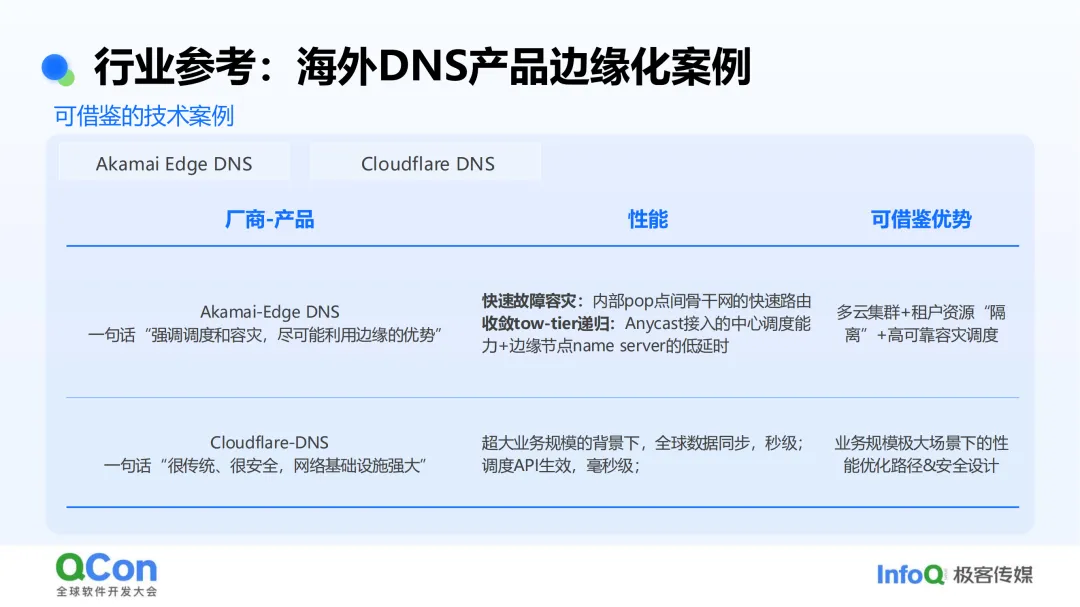Image resolution: width=1080 pixels, height=607 pixels.
Task: Click the line 调度API生效，毫秒级
Action: click(561, 466)
